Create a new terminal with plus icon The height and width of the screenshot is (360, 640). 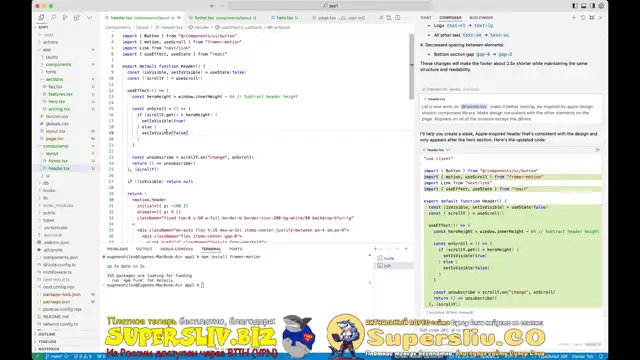(375, 249)
